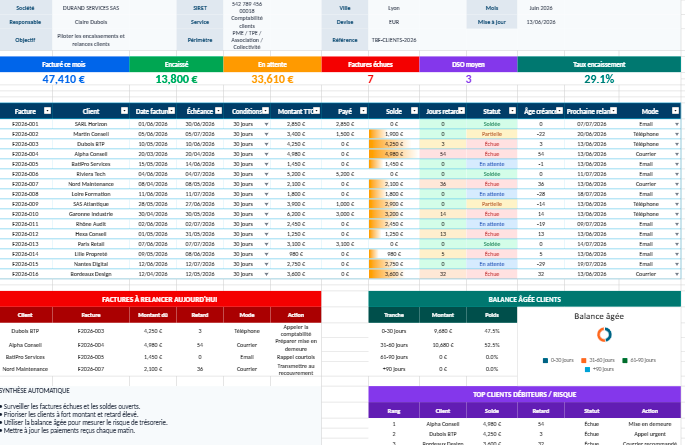This screenshot has height=445, width=685.
Task: Open the Payé column filter arrow
Action: (x=363, y=111)
